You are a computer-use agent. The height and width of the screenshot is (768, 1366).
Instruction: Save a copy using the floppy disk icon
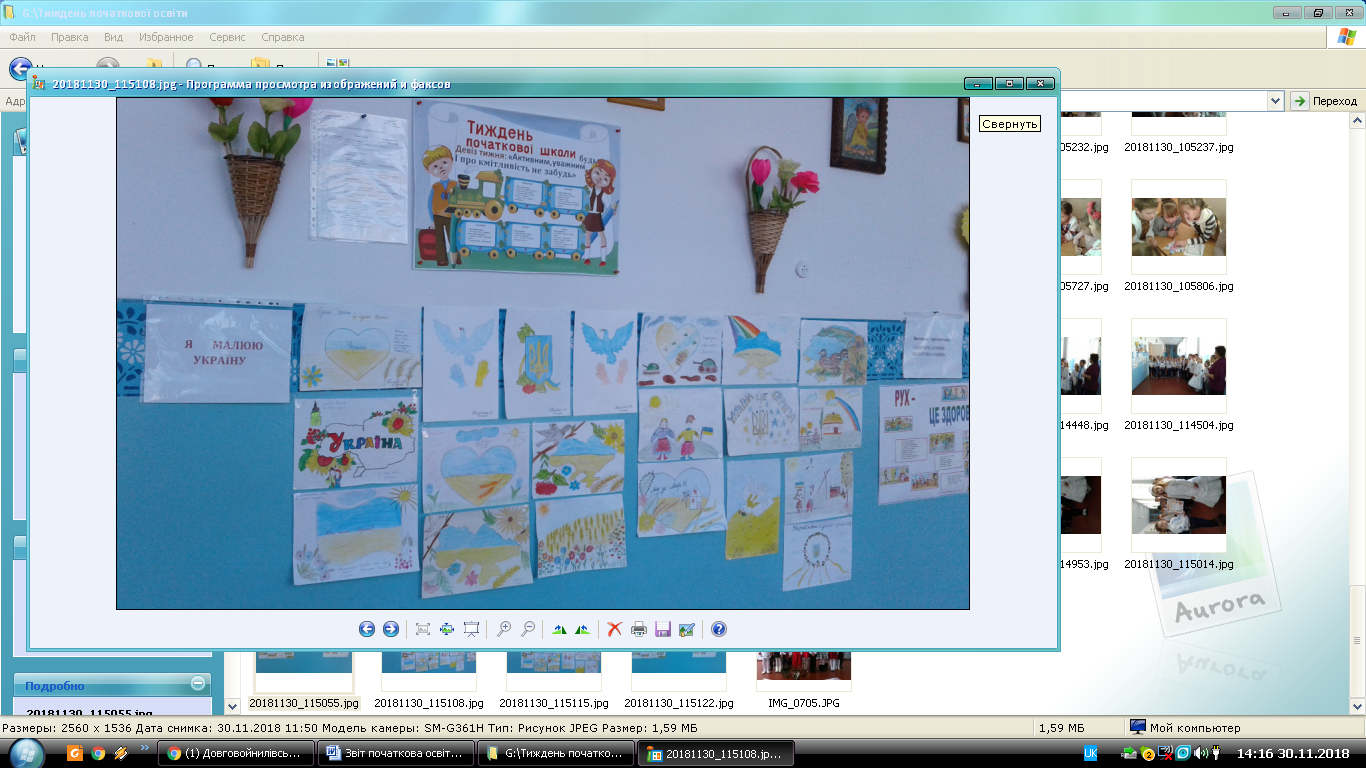coord(662,629)
